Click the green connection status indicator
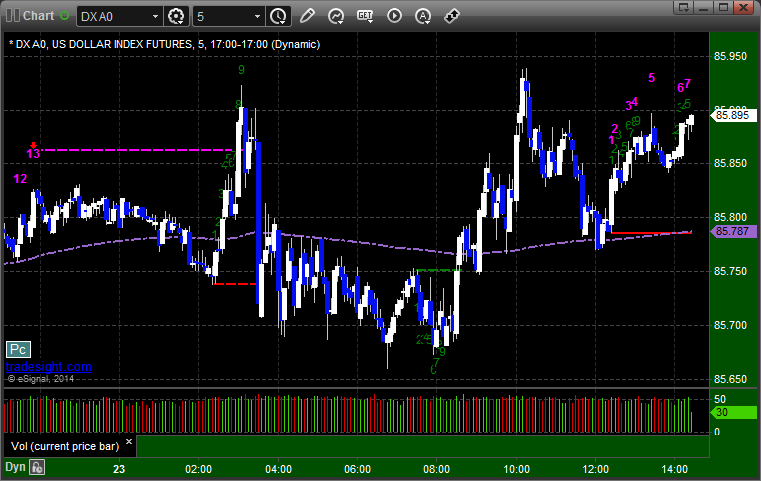Viewport: 761px width, 481px height. [65, 16]
